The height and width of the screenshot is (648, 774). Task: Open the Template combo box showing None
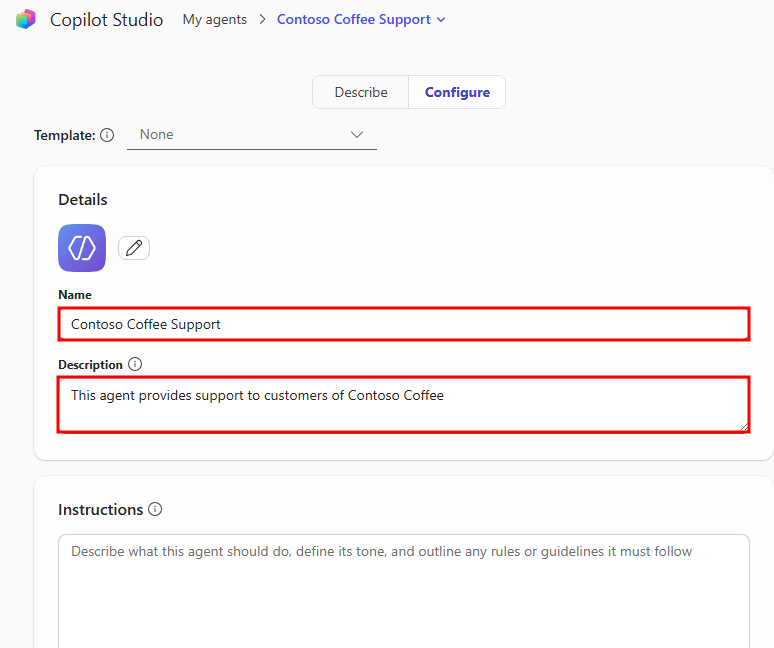point(240,135)
